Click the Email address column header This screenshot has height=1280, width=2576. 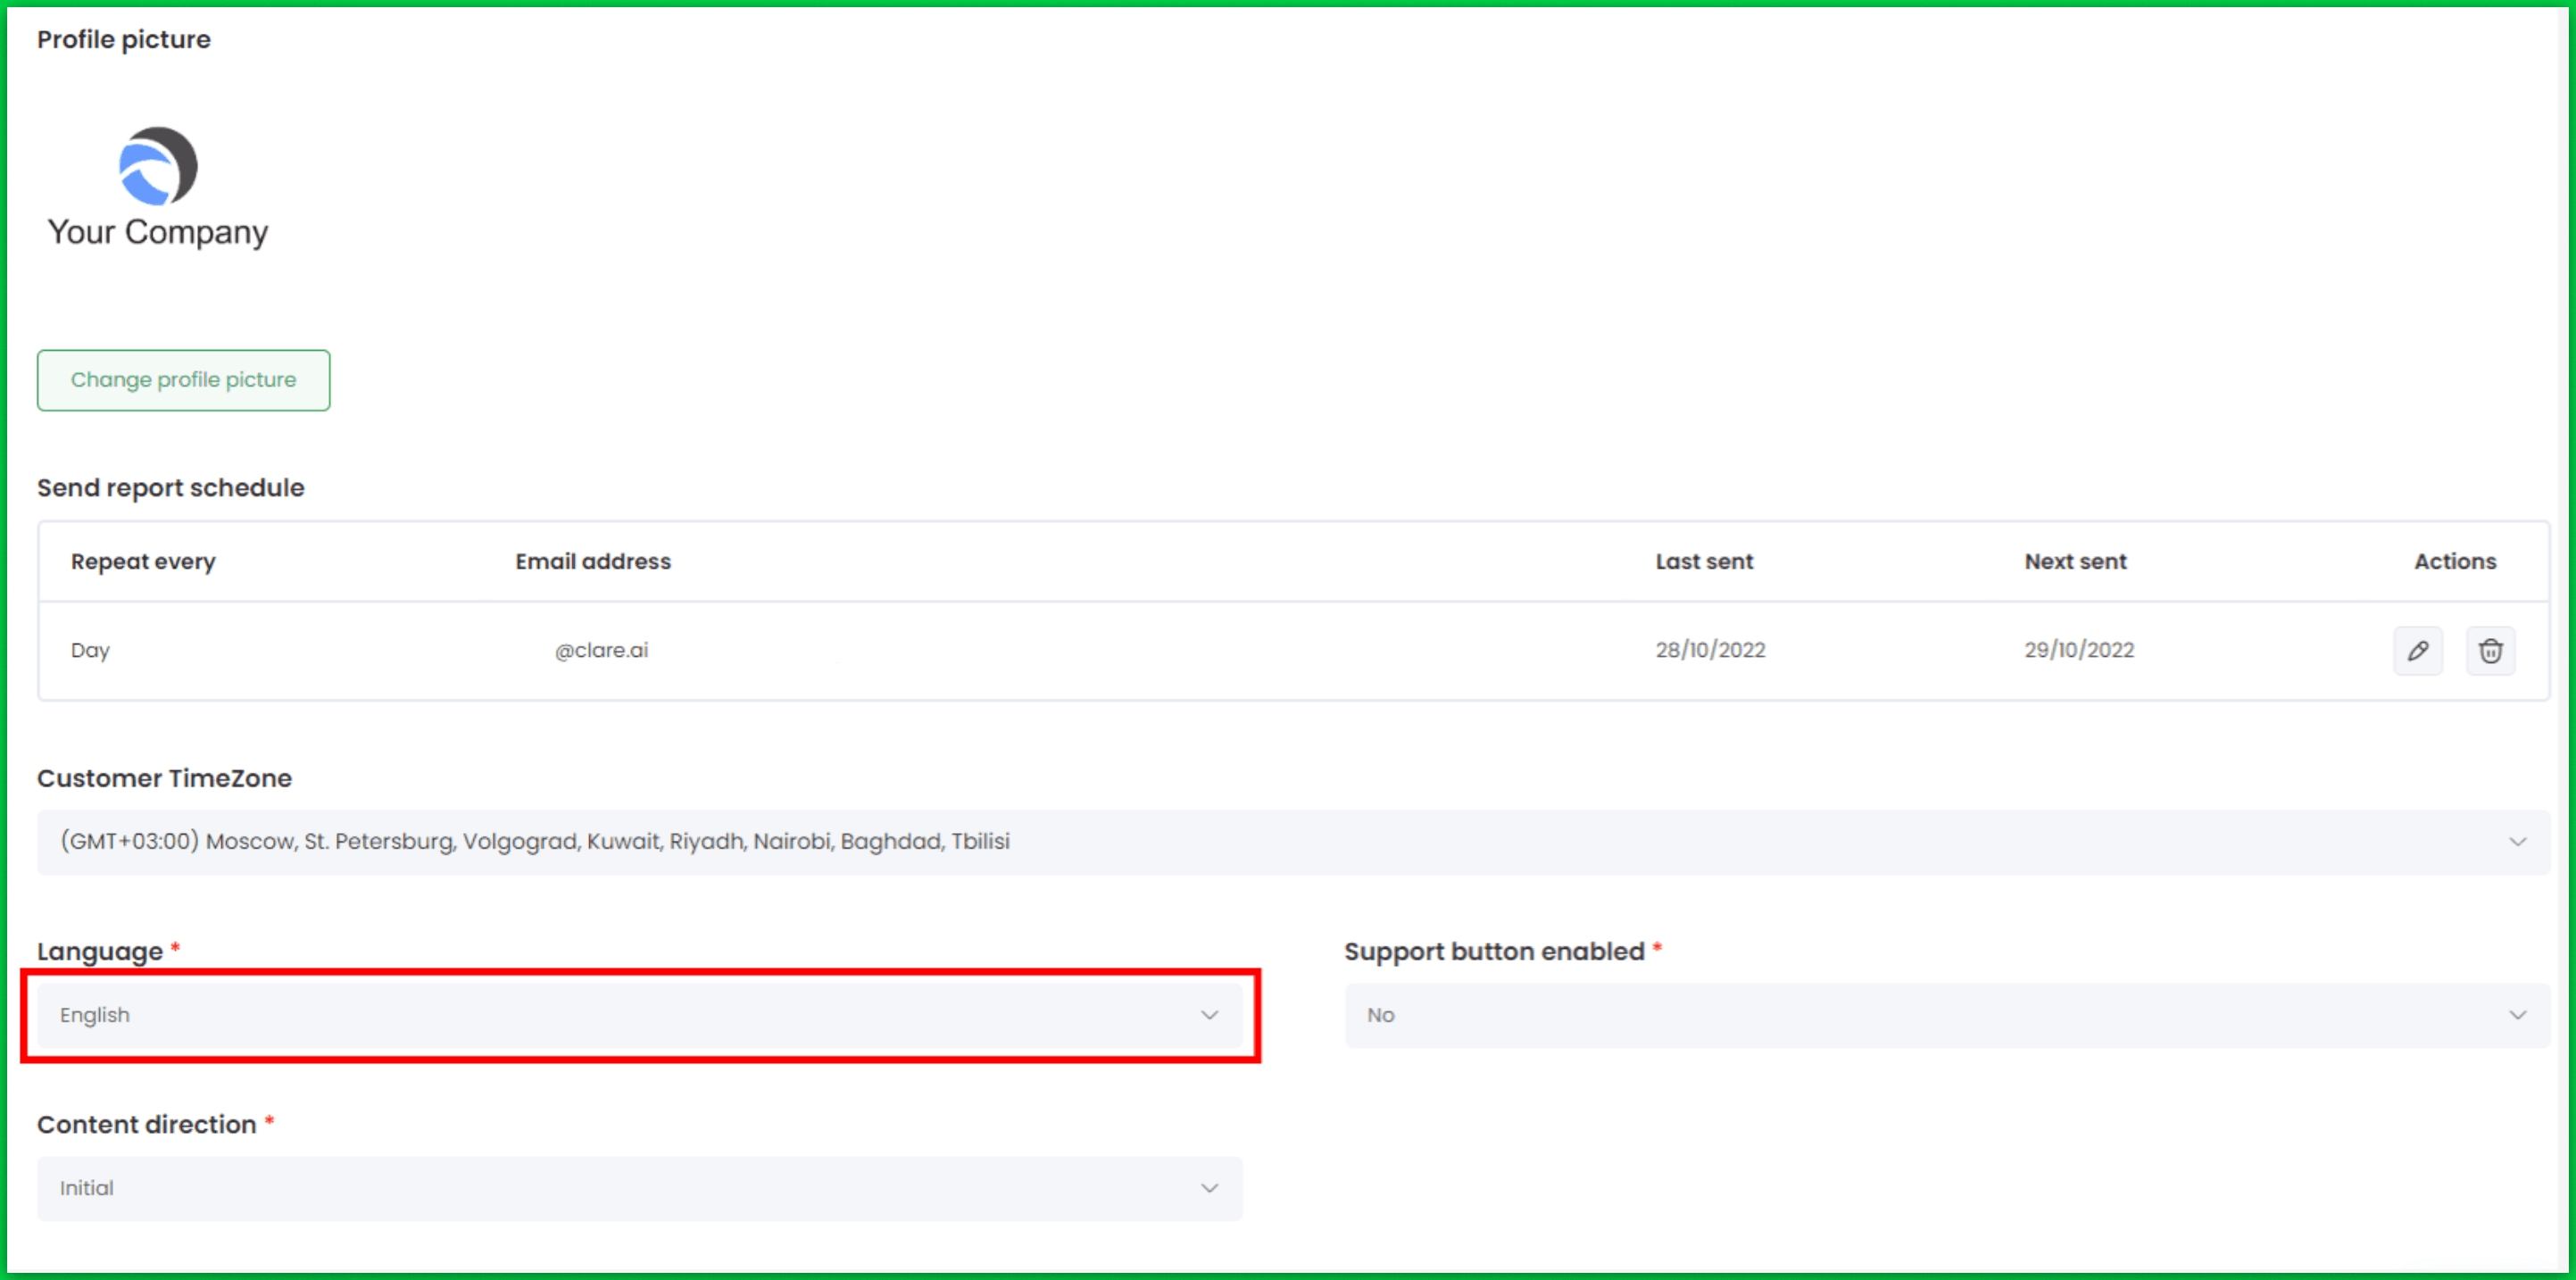coord(593,562)
